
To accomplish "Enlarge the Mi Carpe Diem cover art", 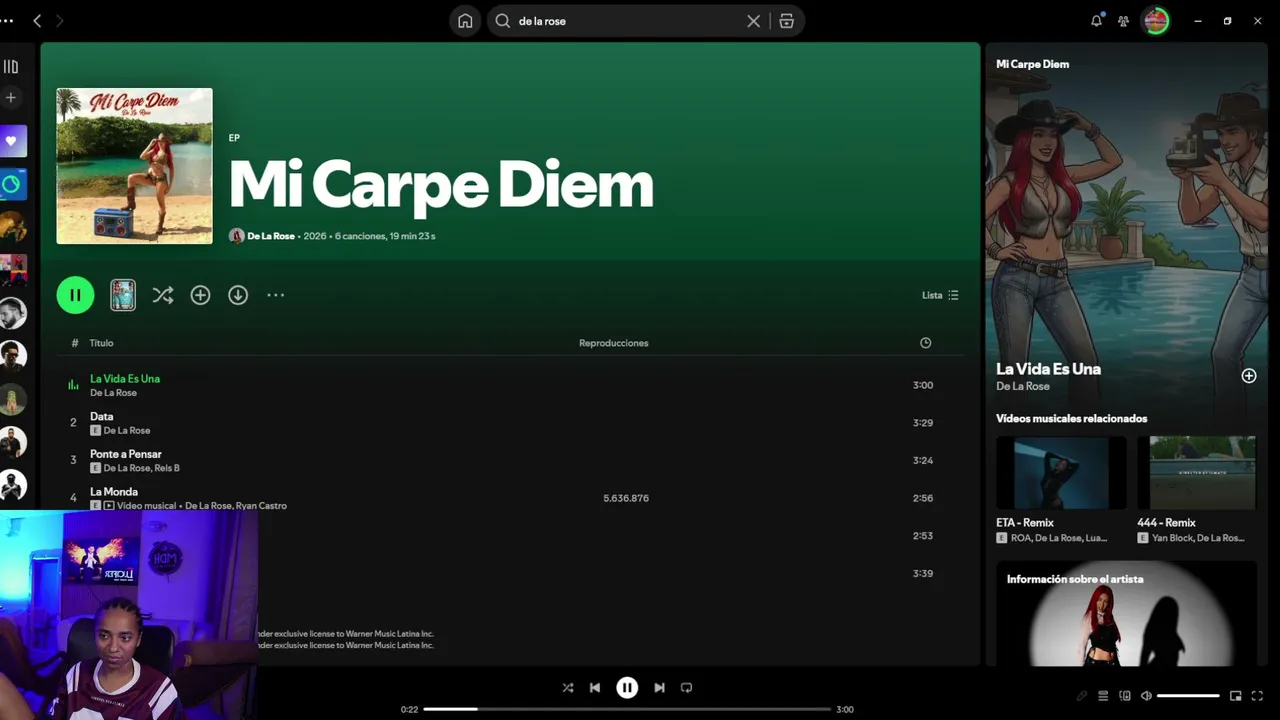I will coord(134,166).
